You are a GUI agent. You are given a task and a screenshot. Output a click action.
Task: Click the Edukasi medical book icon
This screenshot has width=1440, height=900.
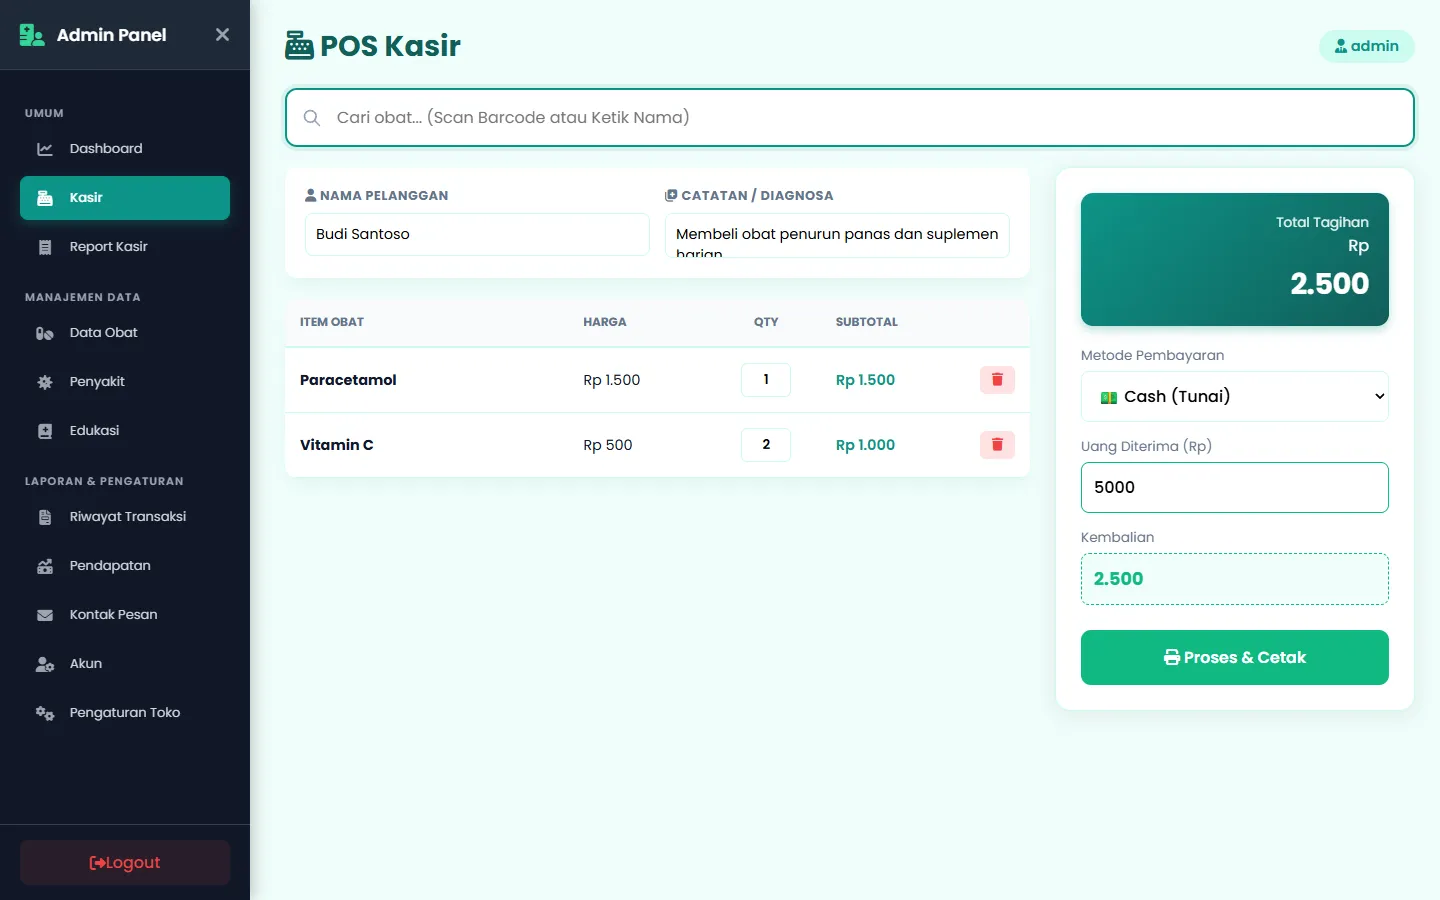click(x=45, y=431)
